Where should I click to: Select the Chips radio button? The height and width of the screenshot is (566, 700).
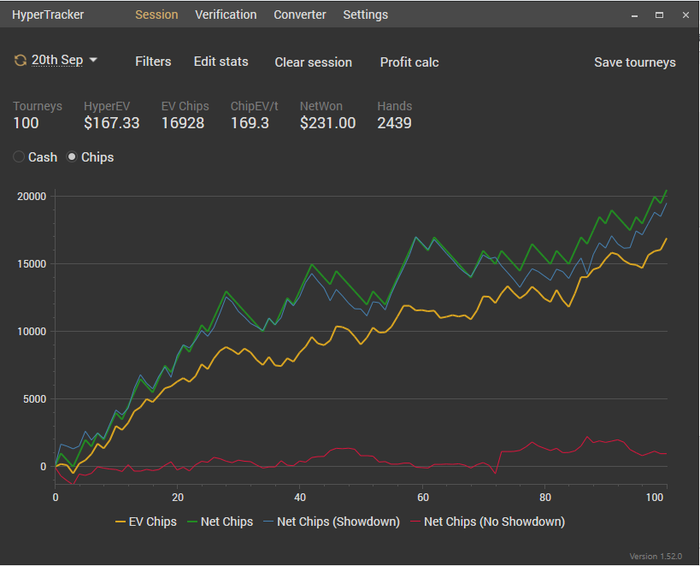[x=72, y=157]
